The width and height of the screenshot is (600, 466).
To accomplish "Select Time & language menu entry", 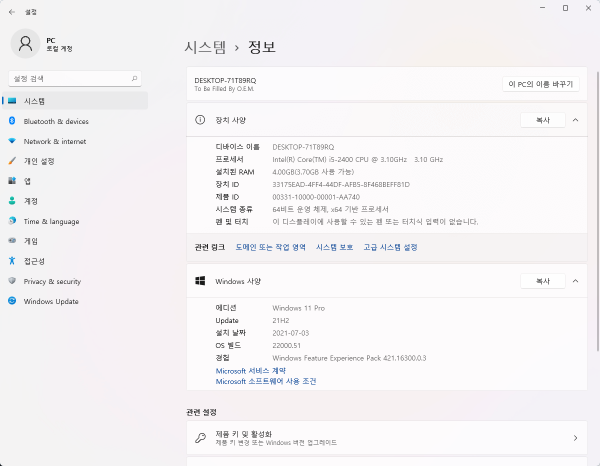I will pos(75,221).
